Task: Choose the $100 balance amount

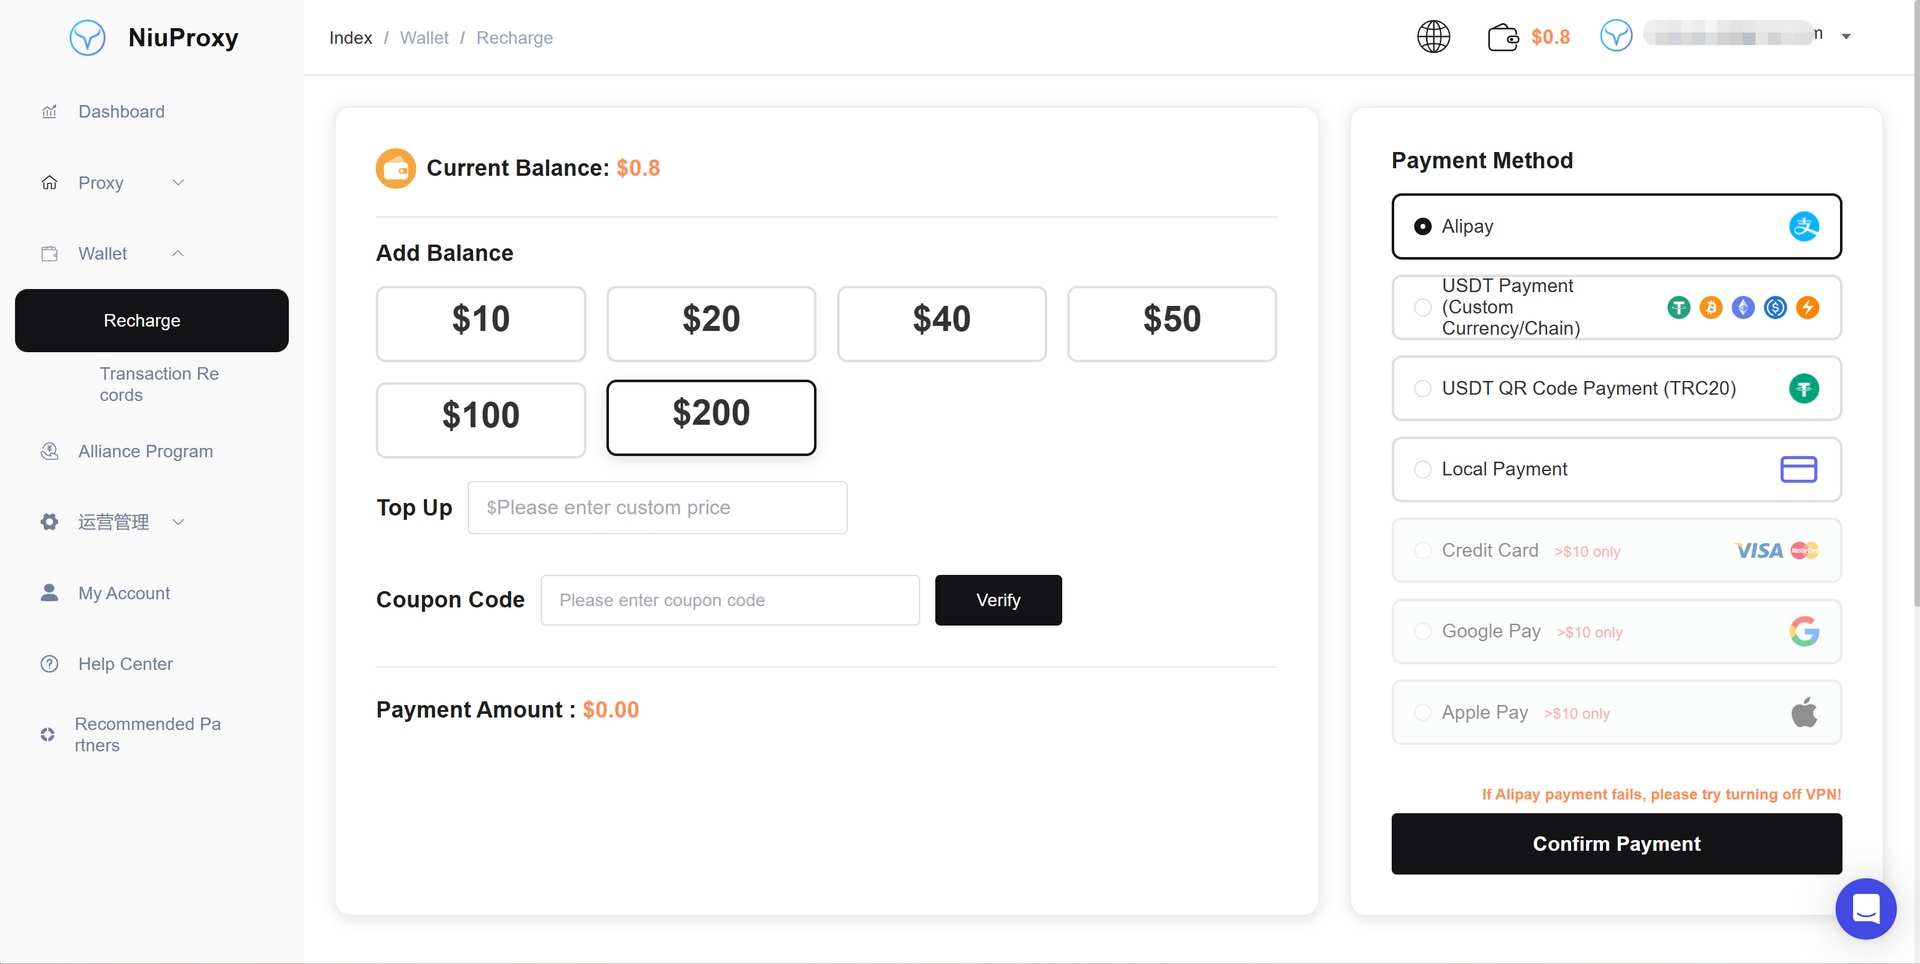Action: click(x=481, y=416)
